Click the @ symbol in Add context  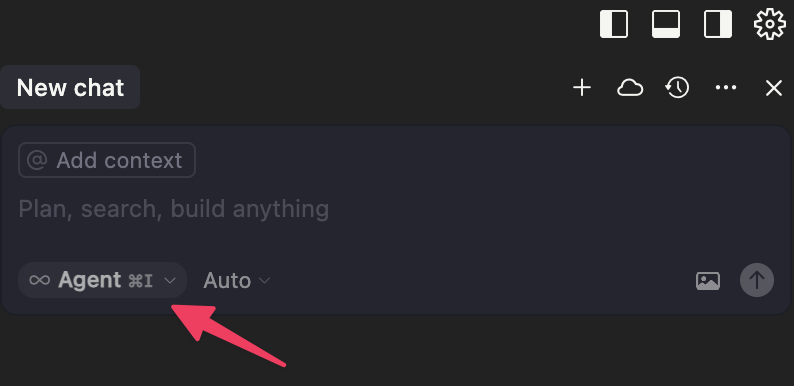pos(37,161)
